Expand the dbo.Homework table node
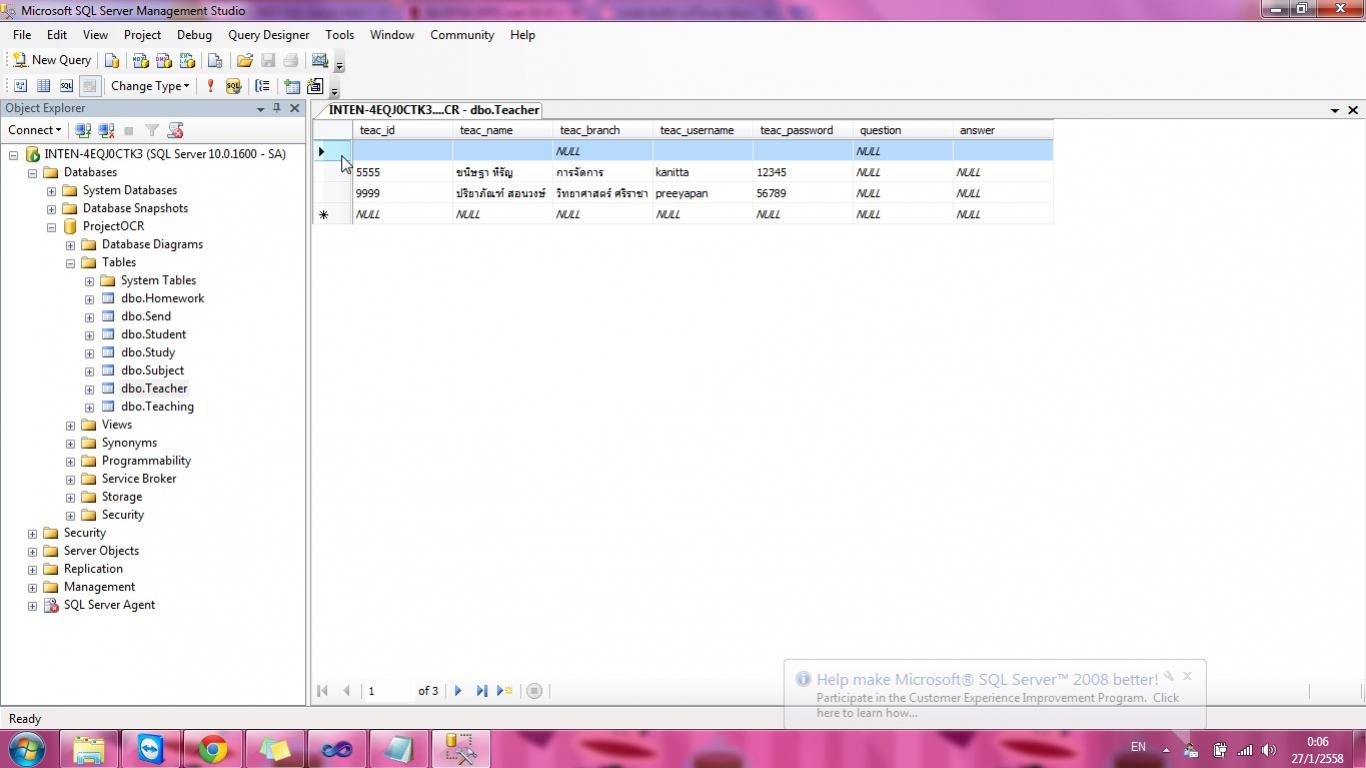The image size is (1366, 768). click(x=89, y=299)
